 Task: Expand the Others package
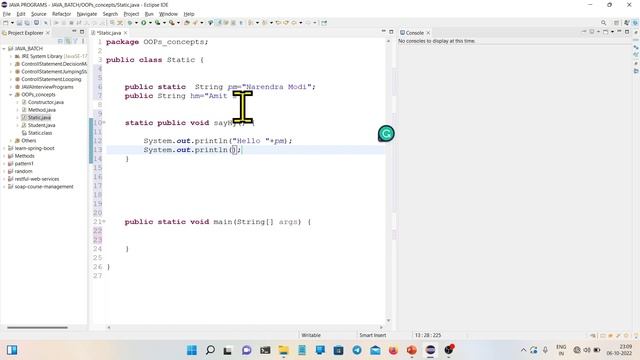(x=11, y=140)
